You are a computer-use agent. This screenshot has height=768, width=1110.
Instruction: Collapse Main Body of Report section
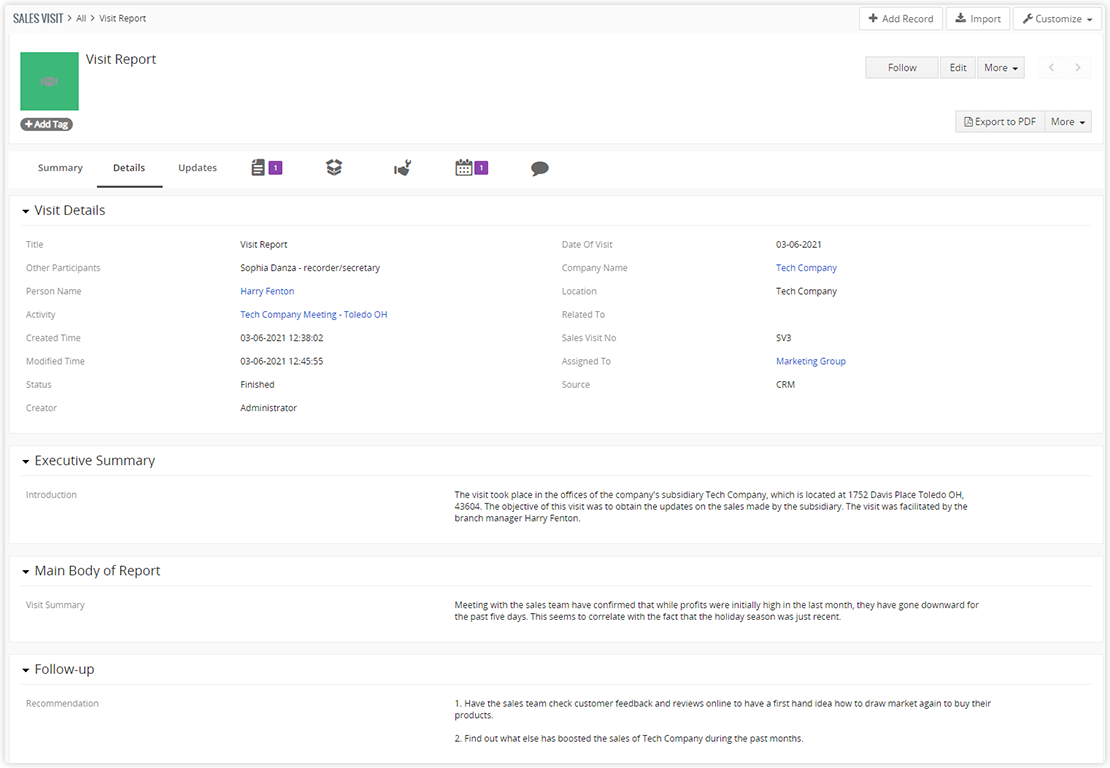tap(25, 571)
